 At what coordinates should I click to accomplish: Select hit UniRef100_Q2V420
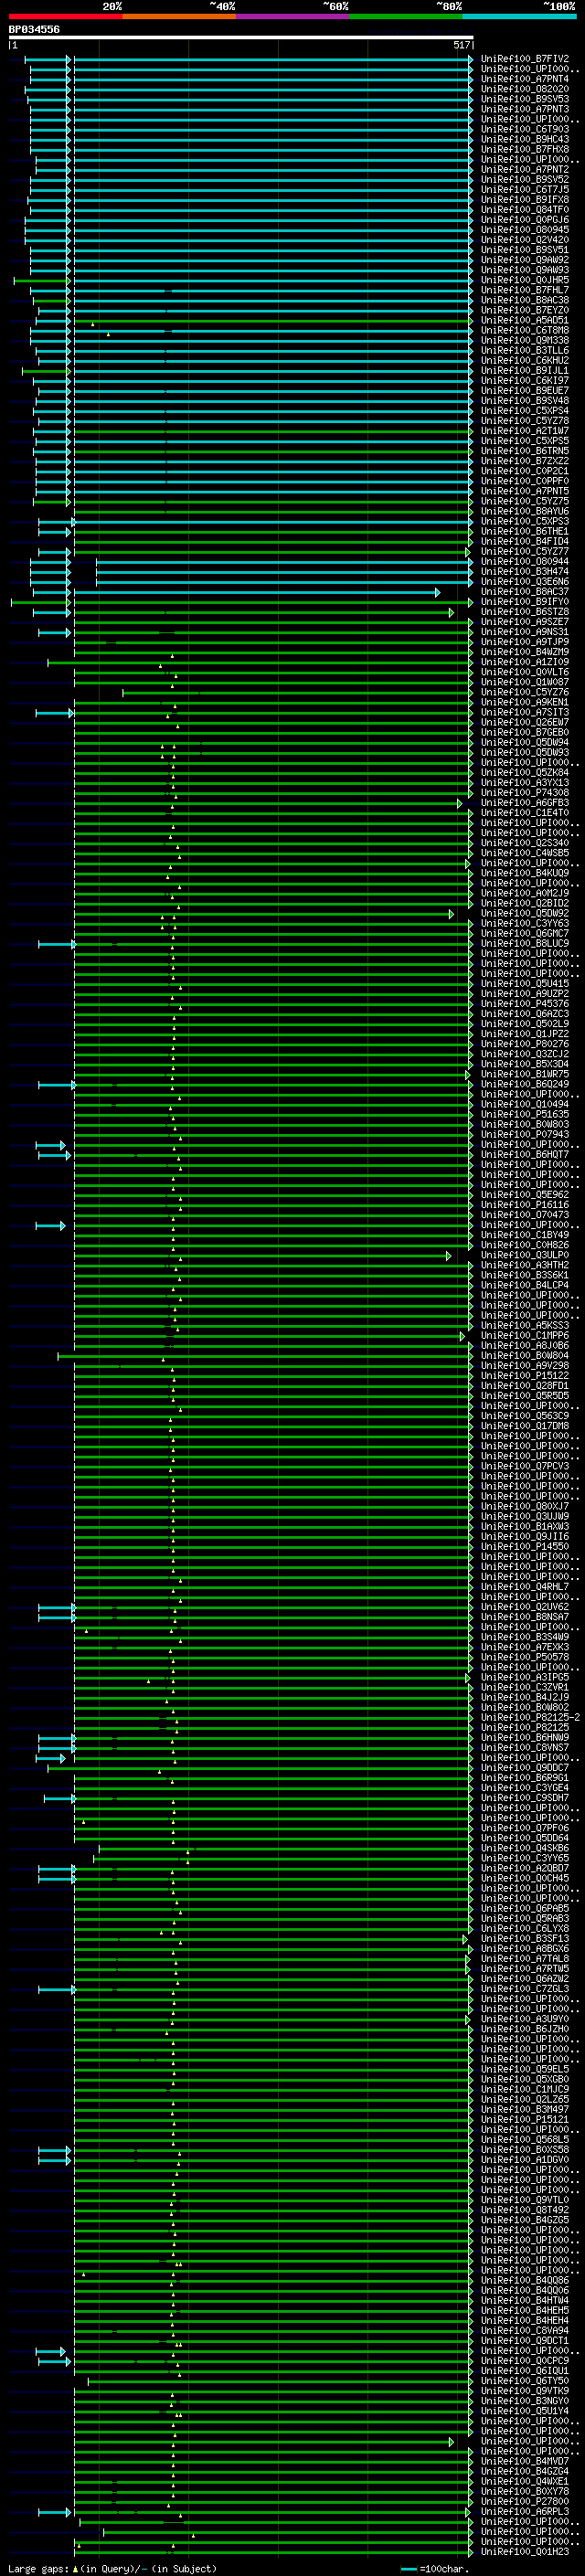[x=525, y=240]
